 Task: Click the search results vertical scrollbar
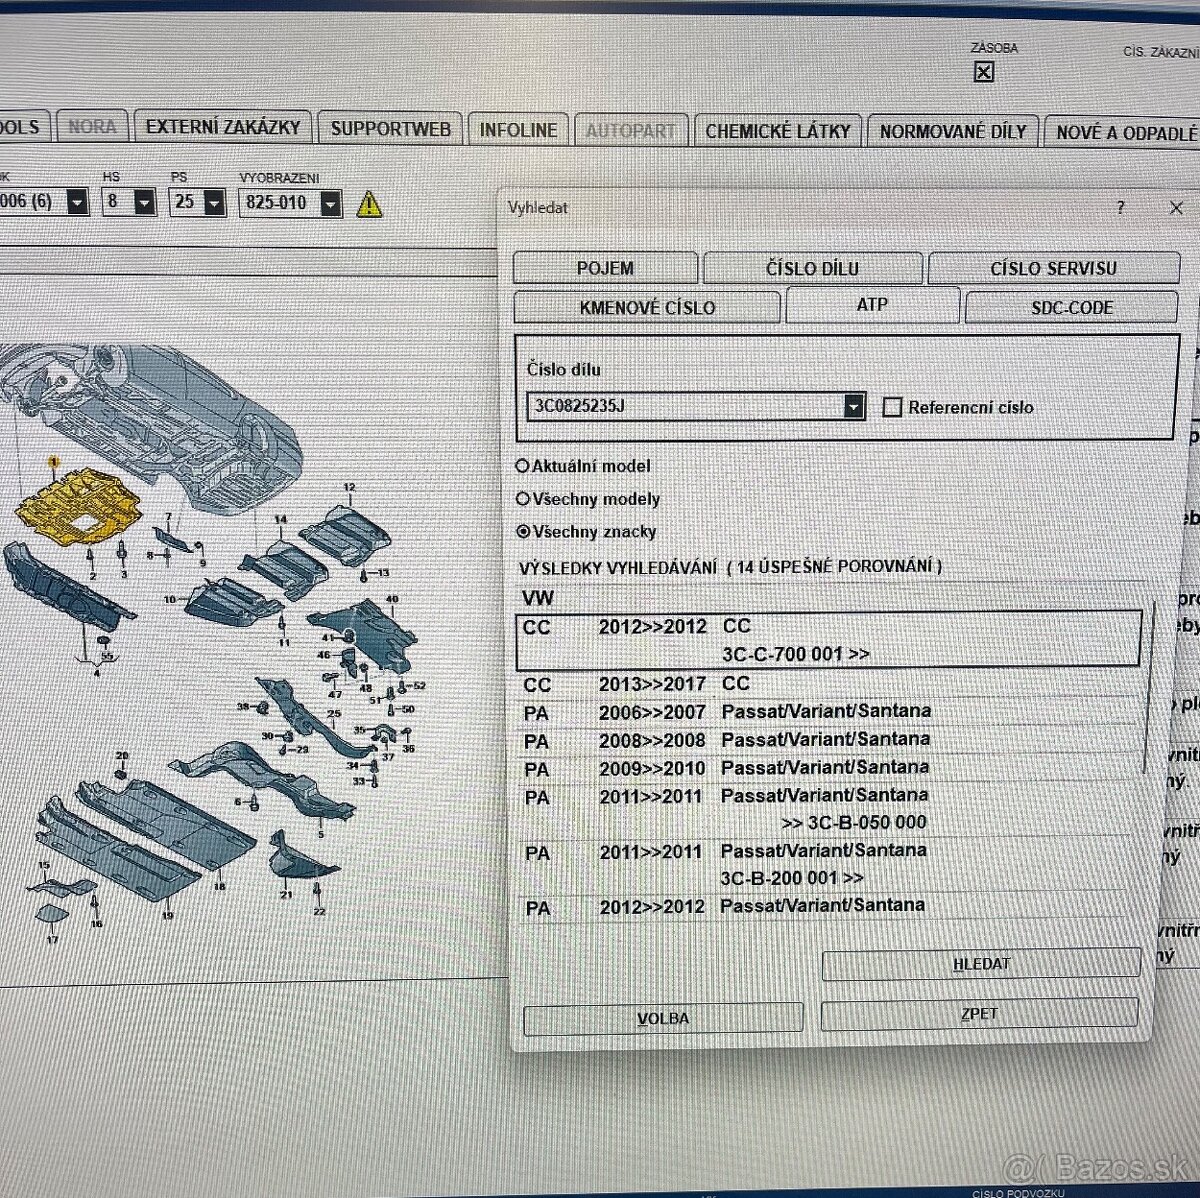tap(1148, 690)
